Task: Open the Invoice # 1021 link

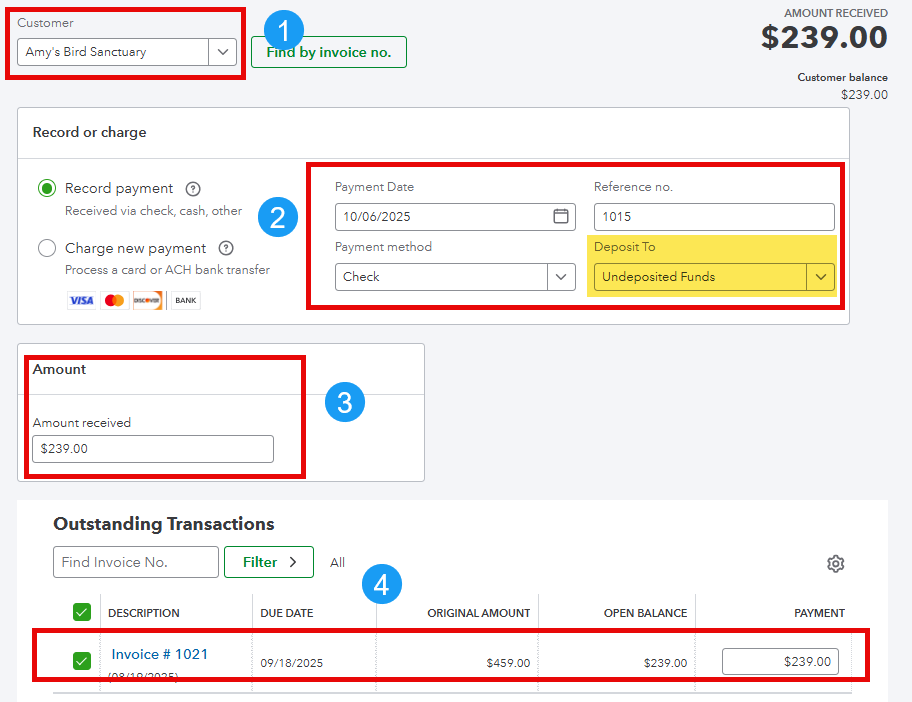Action: (x=160, y=654)
